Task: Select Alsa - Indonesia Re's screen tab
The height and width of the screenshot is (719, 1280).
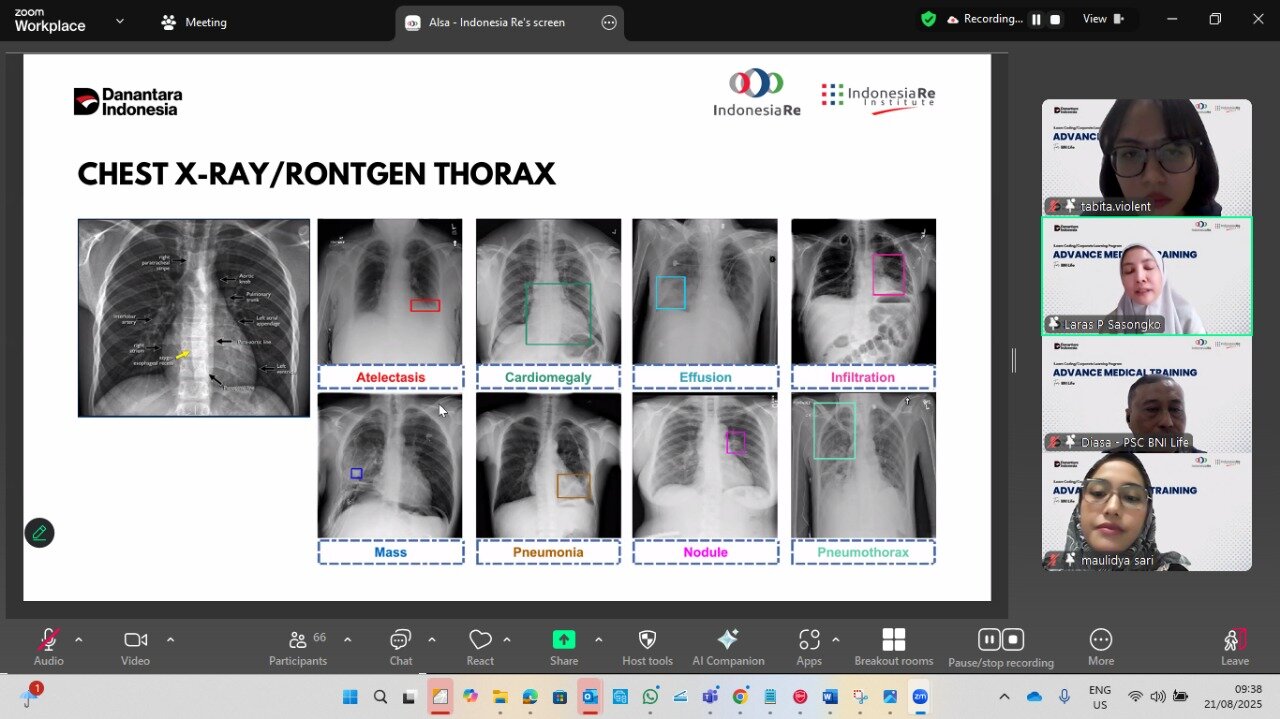Action: (496, 22)
